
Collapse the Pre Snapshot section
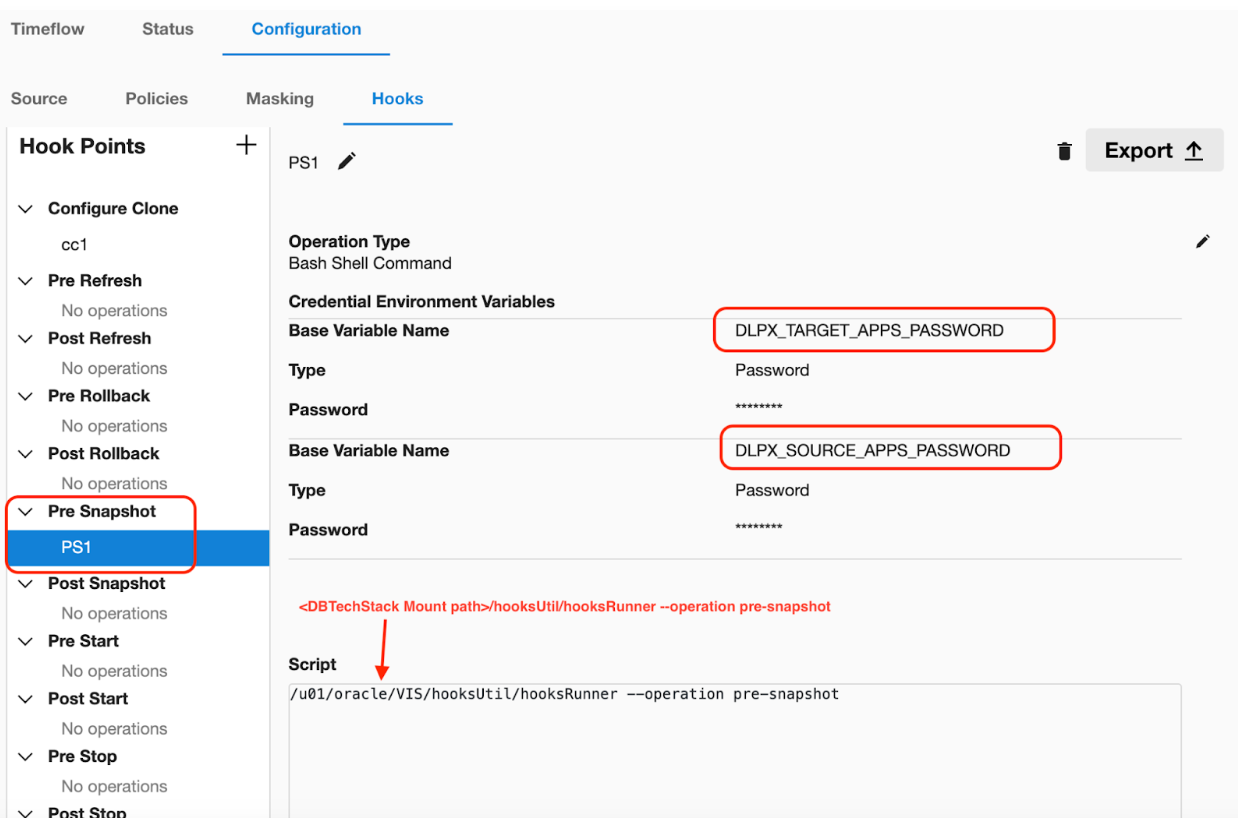point(26,512)
